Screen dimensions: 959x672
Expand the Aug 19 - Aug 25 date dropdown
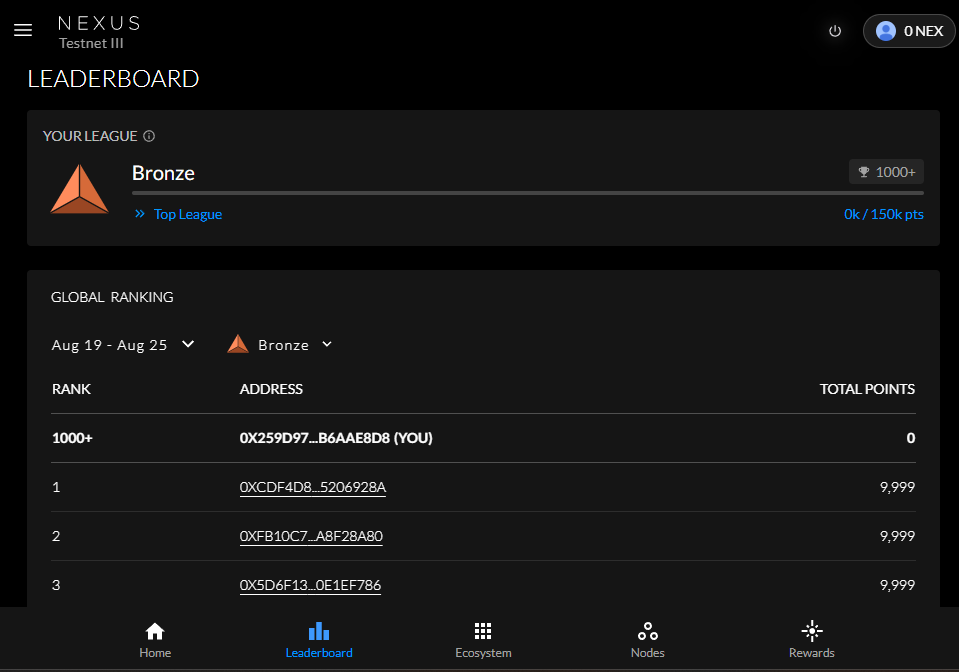pyautogui.click(x=123, y=345)
